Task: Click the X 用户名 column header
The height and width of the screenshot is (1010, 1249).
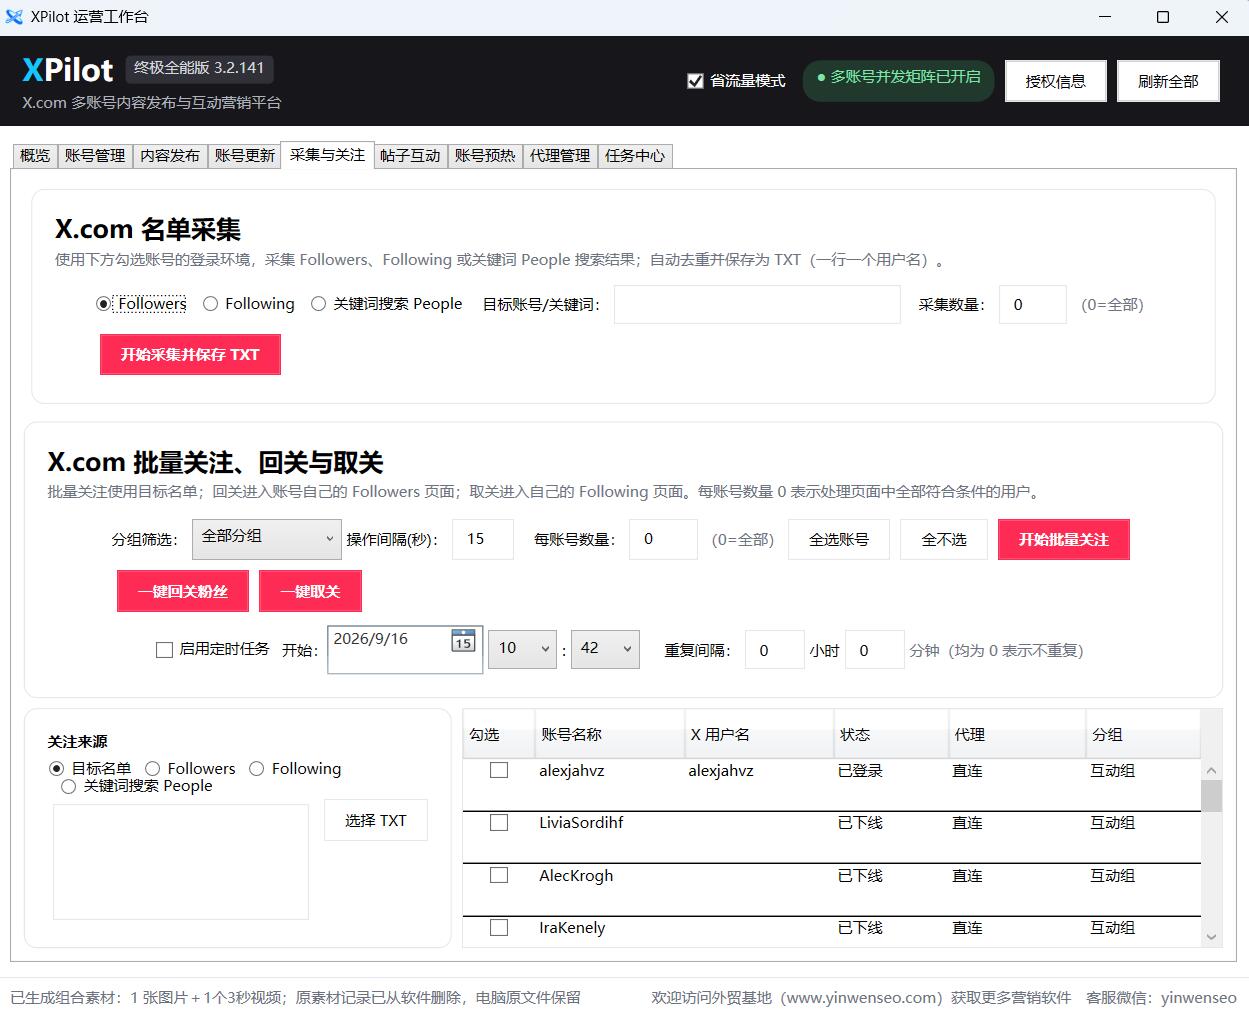Action: [759, 734]
